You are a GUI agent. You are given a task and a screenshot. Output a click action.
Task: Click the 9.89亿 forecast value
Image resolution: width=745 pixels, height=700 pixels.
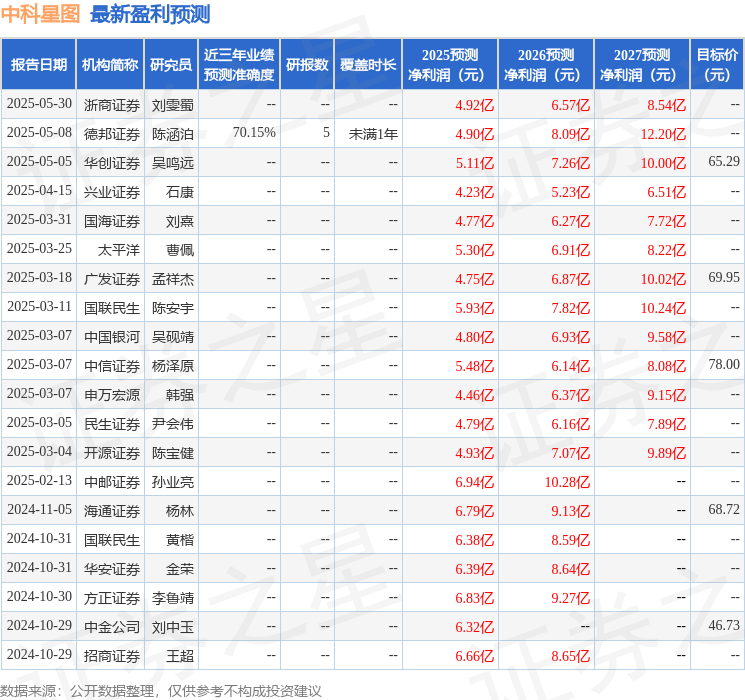pyautogui.click(x=667, y=453)
